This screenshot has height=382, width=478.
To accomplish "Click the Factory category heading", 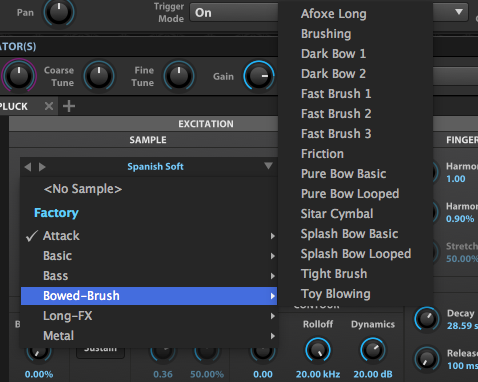I will [56, 213].
